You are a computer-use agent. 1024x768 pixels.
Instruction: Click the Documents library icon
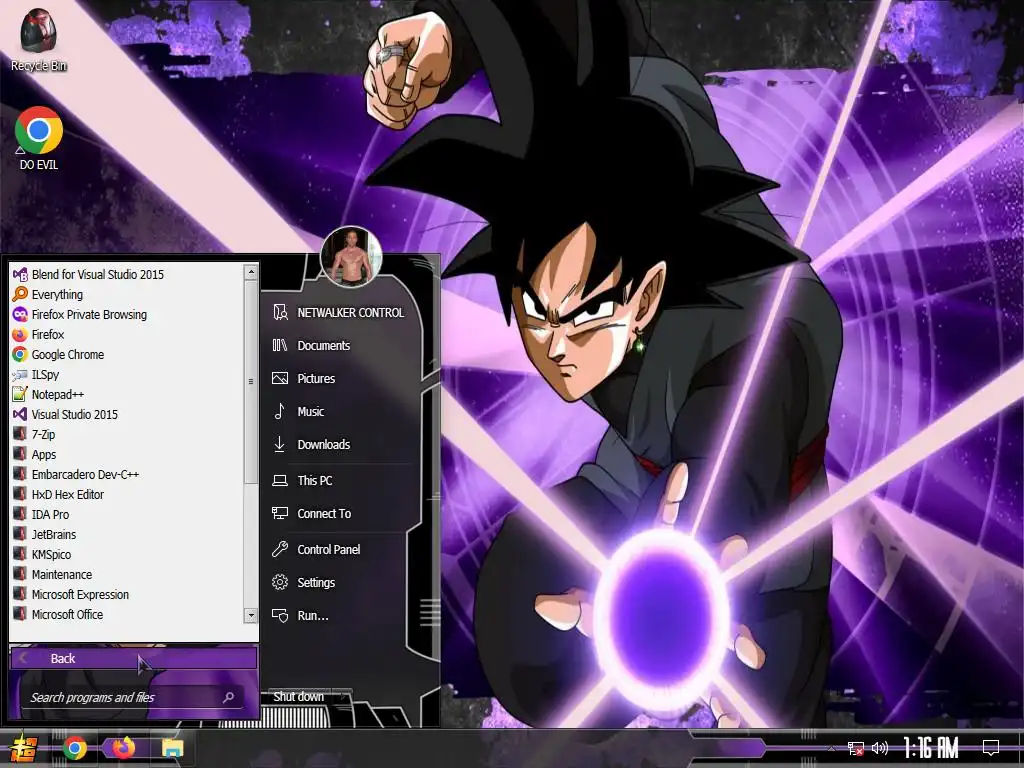280,345
